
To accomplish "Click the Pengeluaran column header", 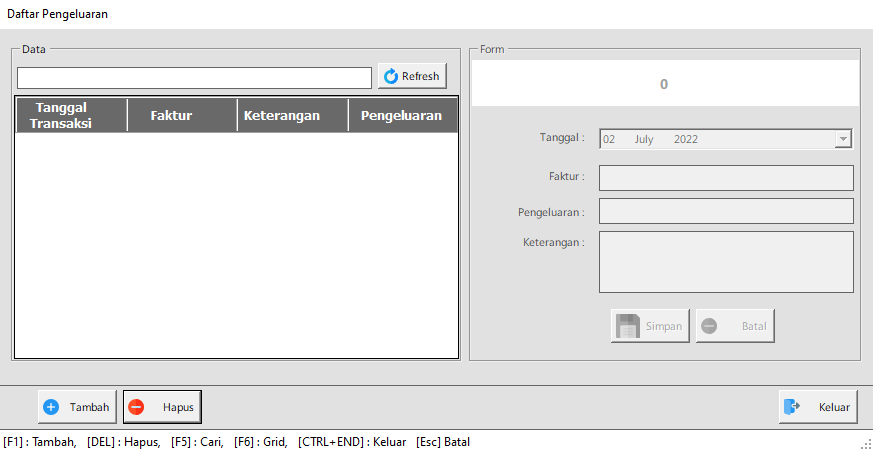I will 403,115.
